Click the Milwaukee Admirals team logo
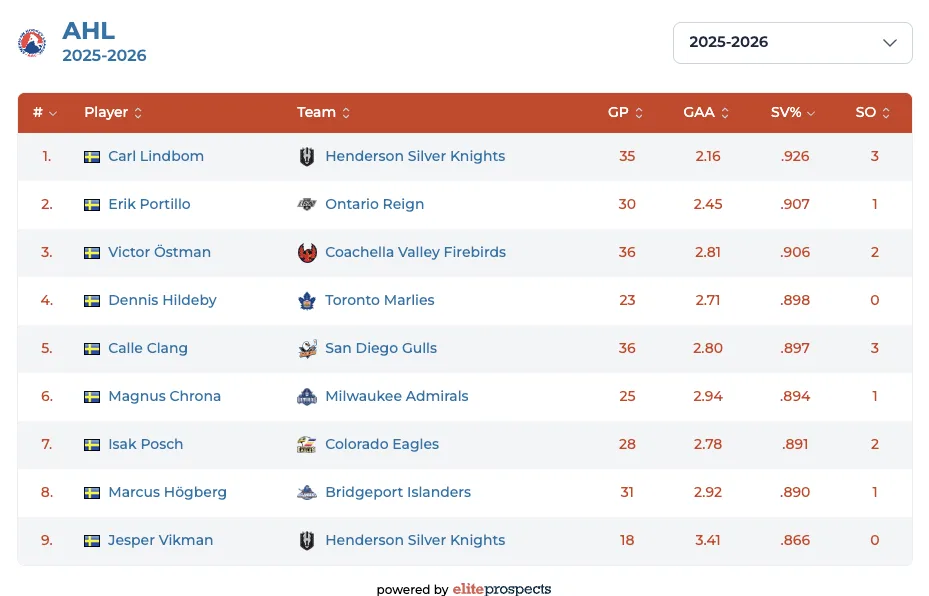The image size is (929, 596). pos(307,397)
